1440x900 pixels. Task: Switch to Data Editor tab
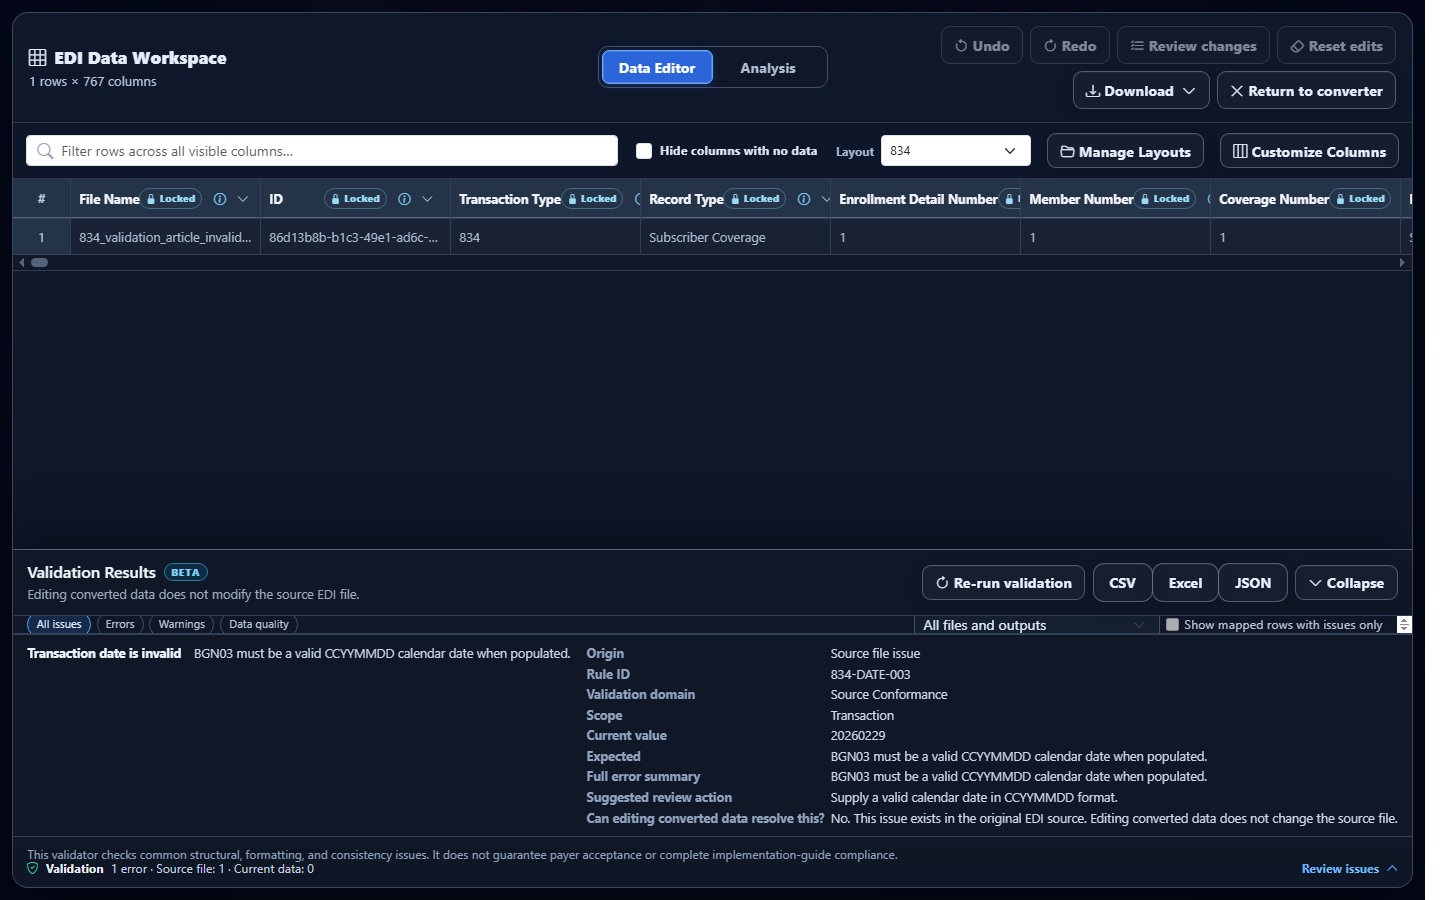[x=657, y=68]
